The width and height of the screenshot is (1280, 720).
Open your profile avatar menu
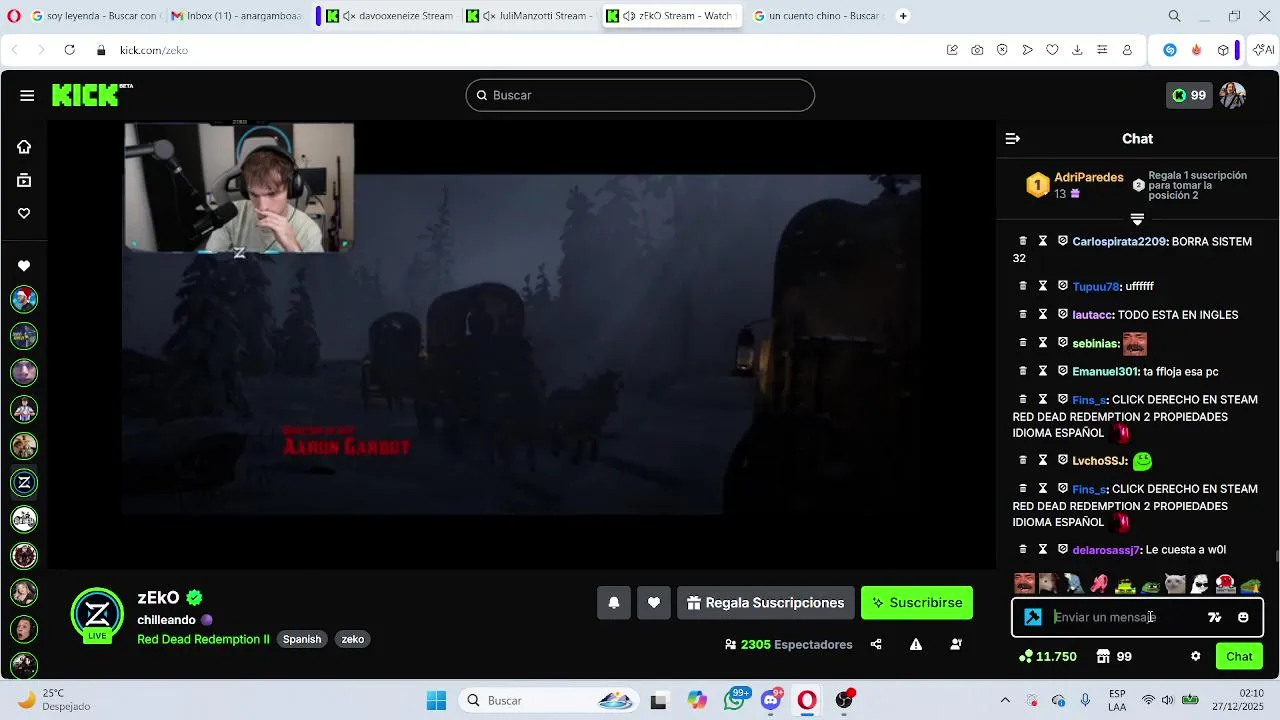tap(1233, 95)
